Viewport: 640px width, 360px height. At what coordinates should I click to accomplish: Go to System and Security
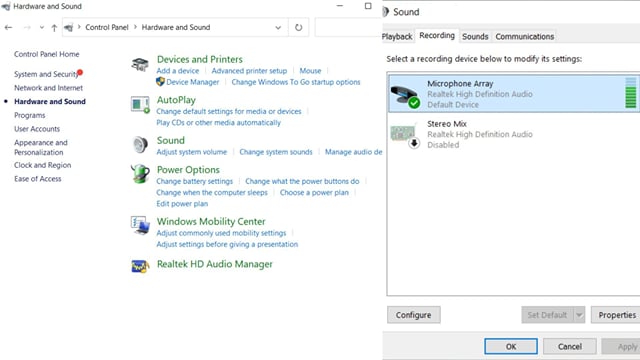pyautogui.click(x=46, y=74)
